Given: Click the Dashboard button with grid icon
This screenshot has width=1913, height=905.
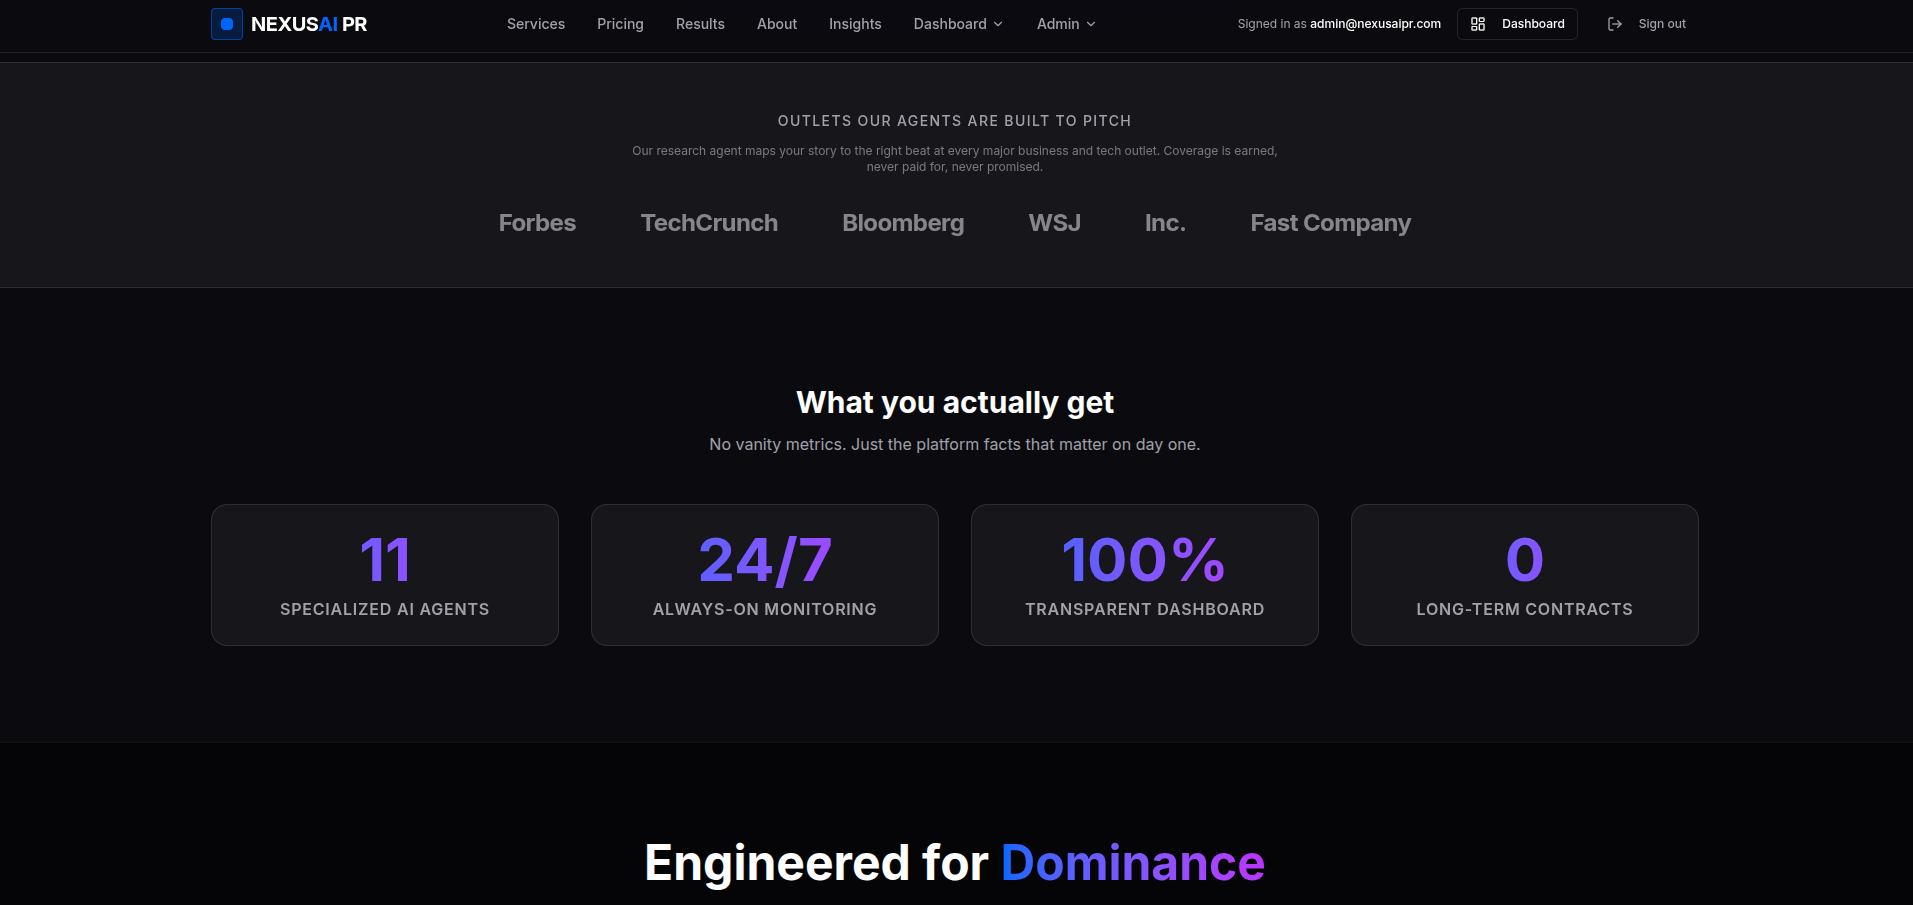Looking at the screenshot, I should click(1517, 24).
